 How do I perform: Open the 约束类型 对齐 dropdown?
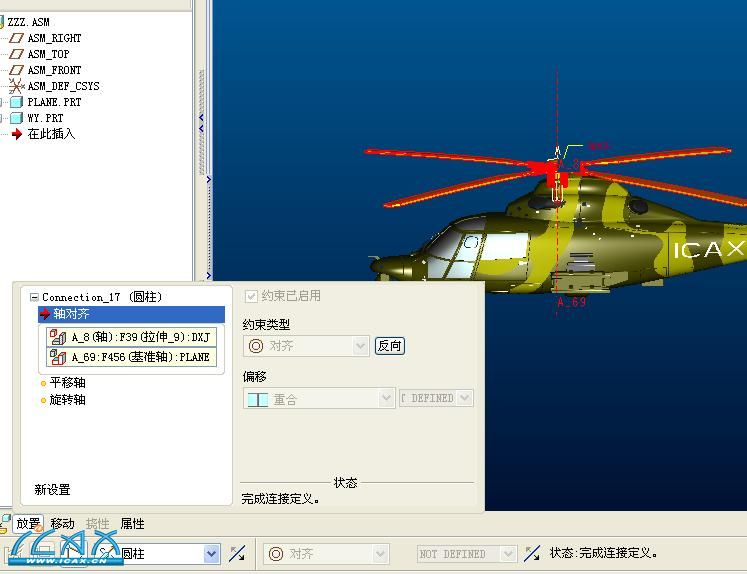click(361, 346)
